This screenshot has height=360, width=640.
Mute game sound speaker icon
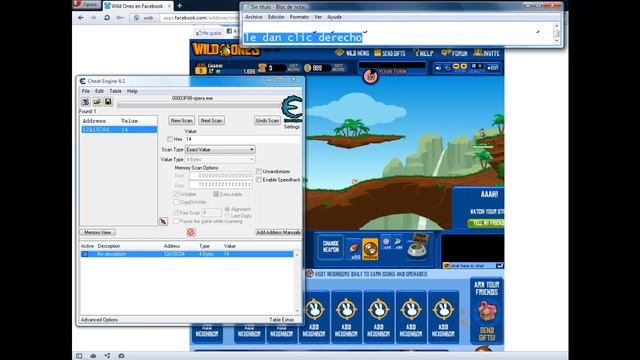438,68
